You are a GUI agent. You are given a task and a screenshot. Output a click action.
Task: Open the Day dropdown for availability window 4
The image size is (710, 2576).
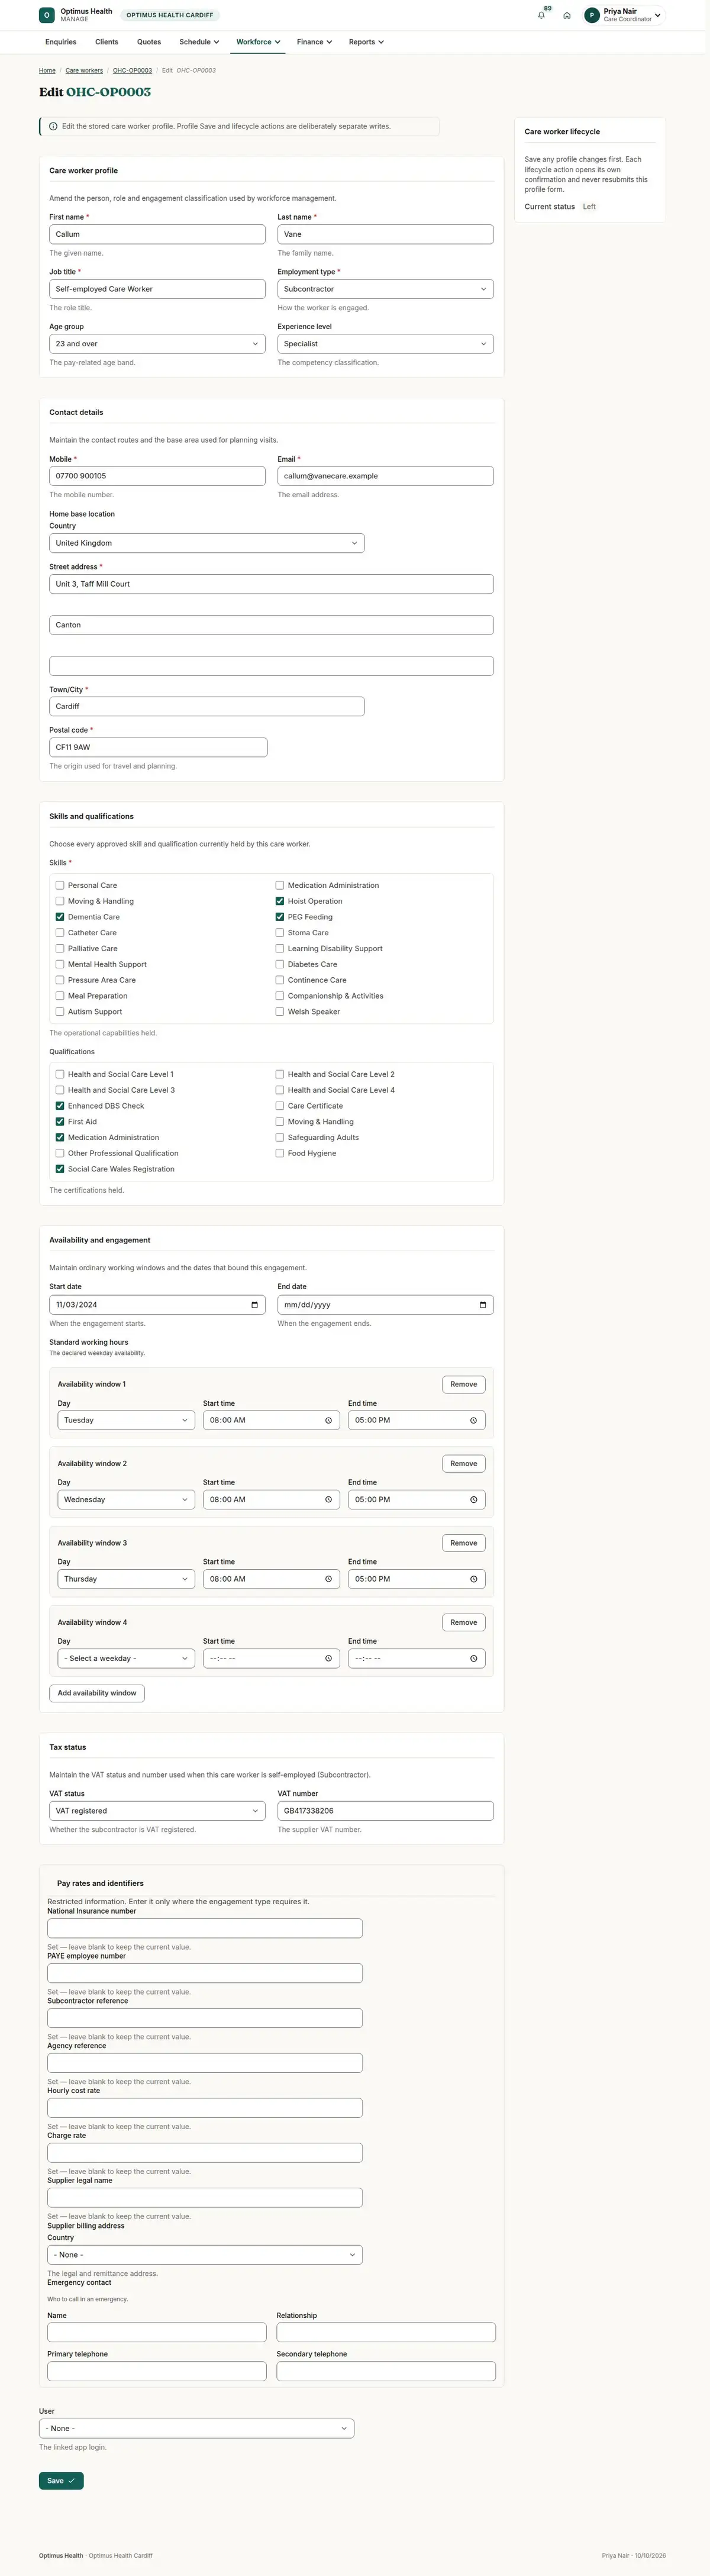click(x=126, y=1659)
